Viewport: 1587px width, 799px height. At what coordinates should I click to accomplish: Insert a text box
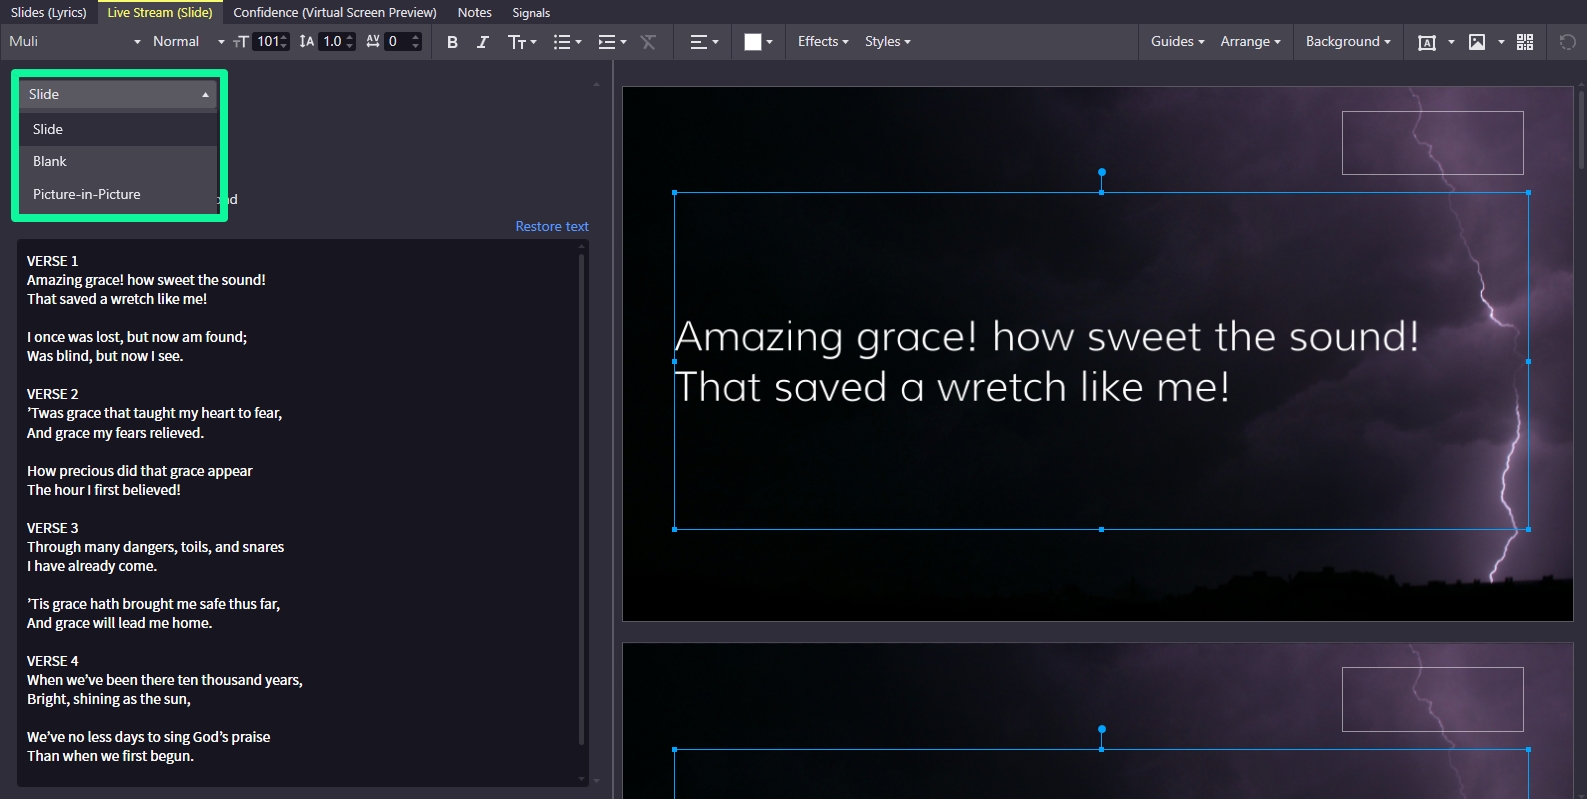pyautogui.click(x=1427, y=42)
